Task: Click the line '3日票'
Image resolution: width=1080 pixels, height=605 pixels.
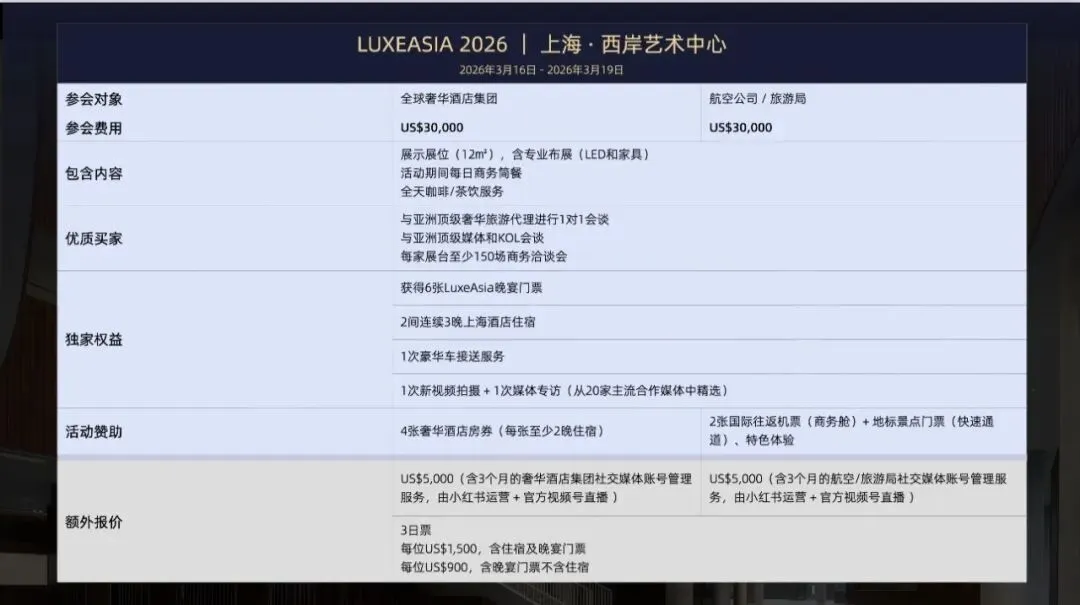Action: pos(415,531)
